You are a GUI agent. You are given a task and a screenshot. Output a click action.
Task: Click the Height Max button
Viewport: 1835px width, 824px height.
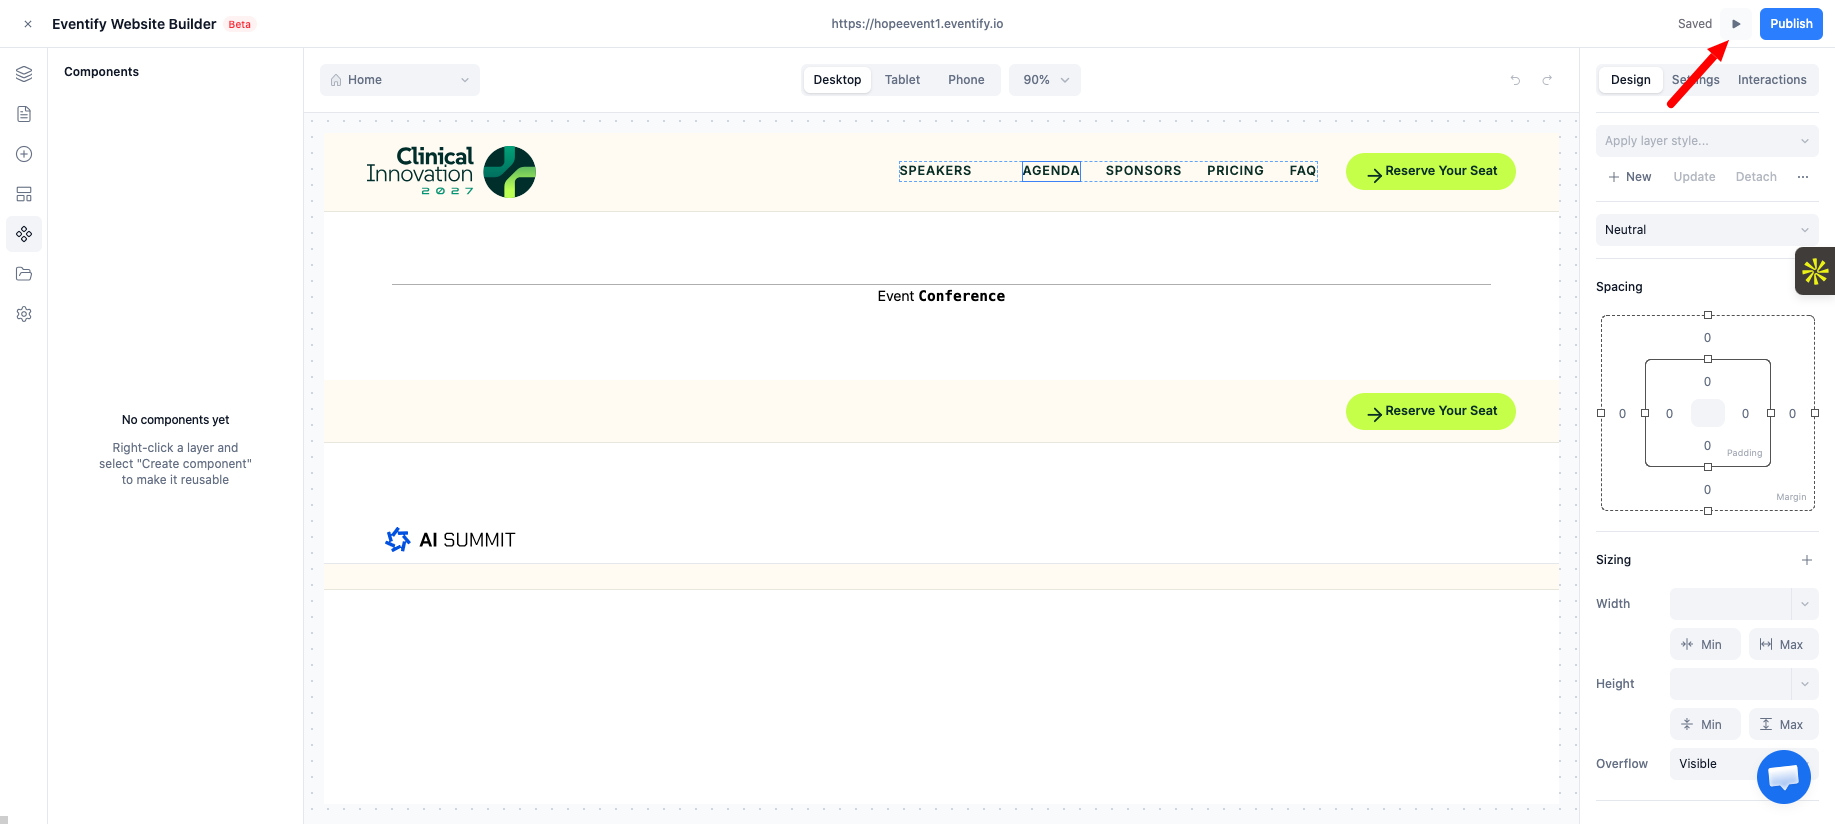(1783, 725)
